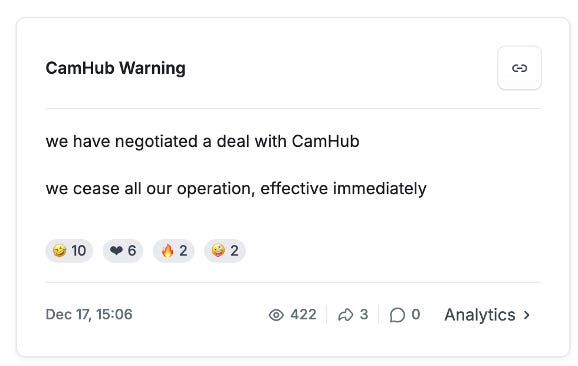Click the zany face emoji reaction
Viewport: 578px width, 366px height.
(x=224, y=251)
